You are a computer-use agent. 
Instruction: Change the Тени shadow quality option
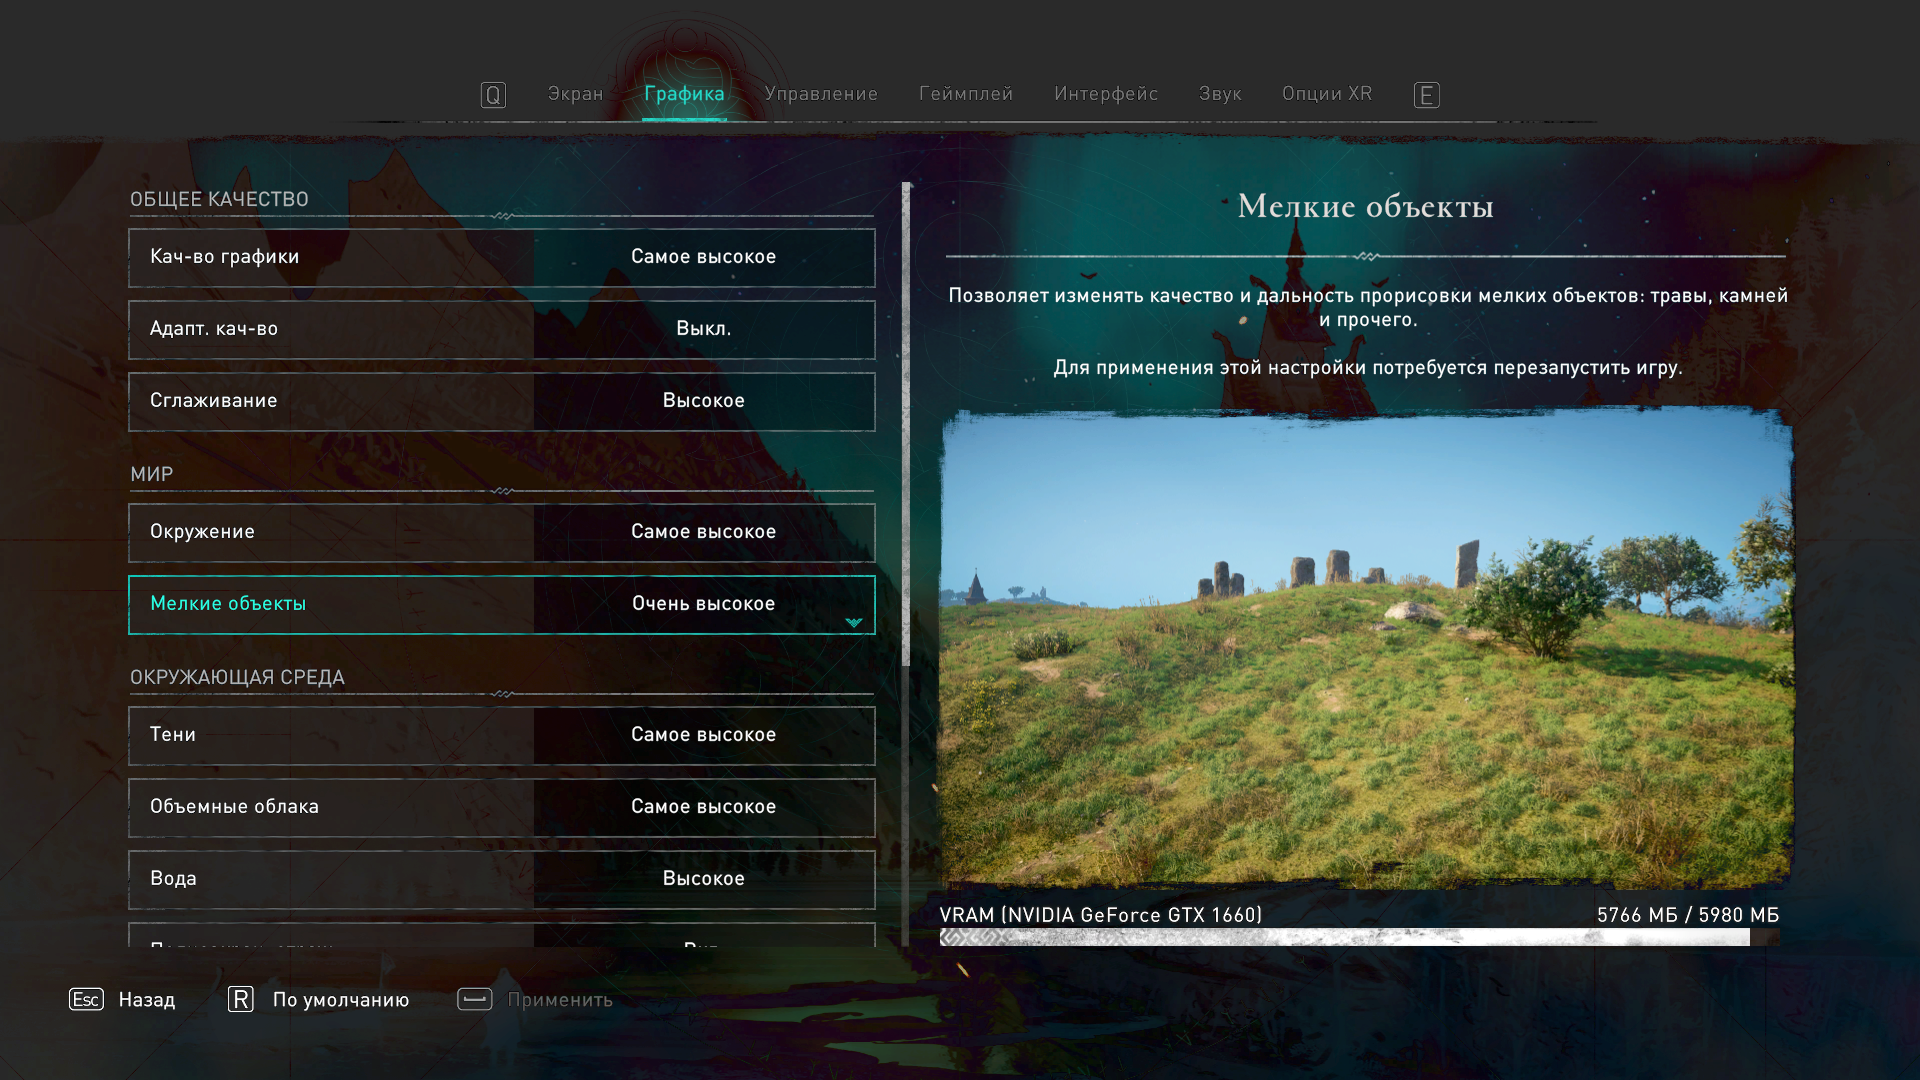click(x=703, y=735)
